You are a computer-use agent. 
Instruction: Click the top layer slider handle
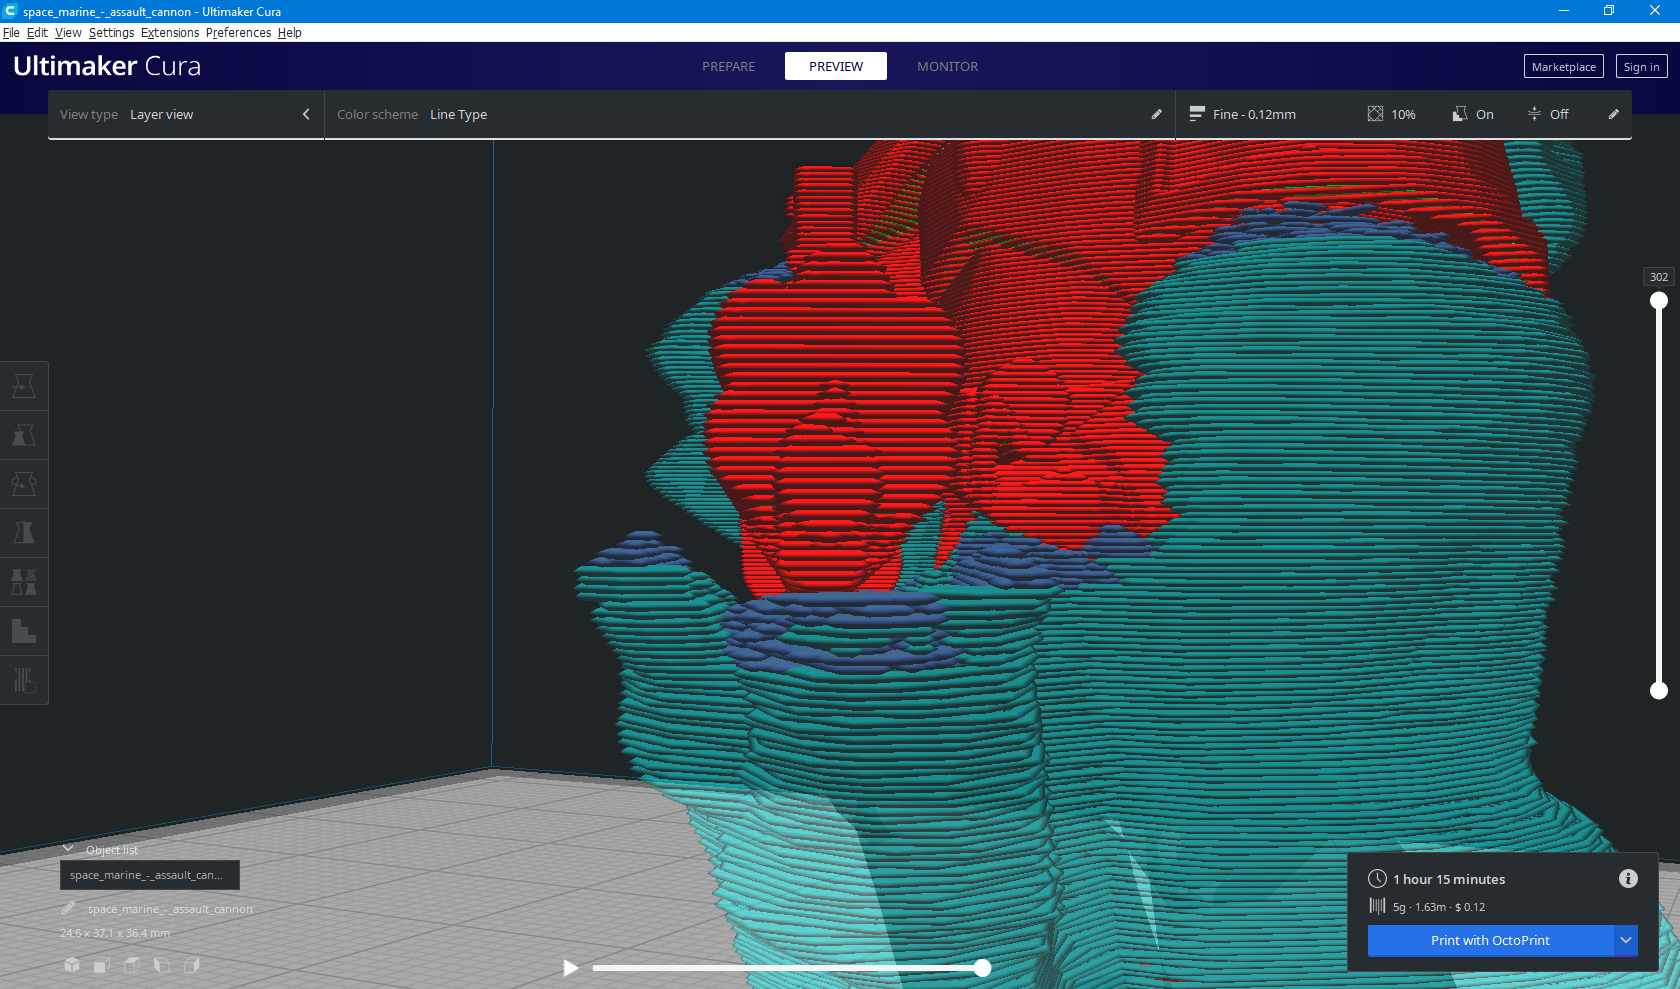pyautogui.click(x=1659, y=301)
